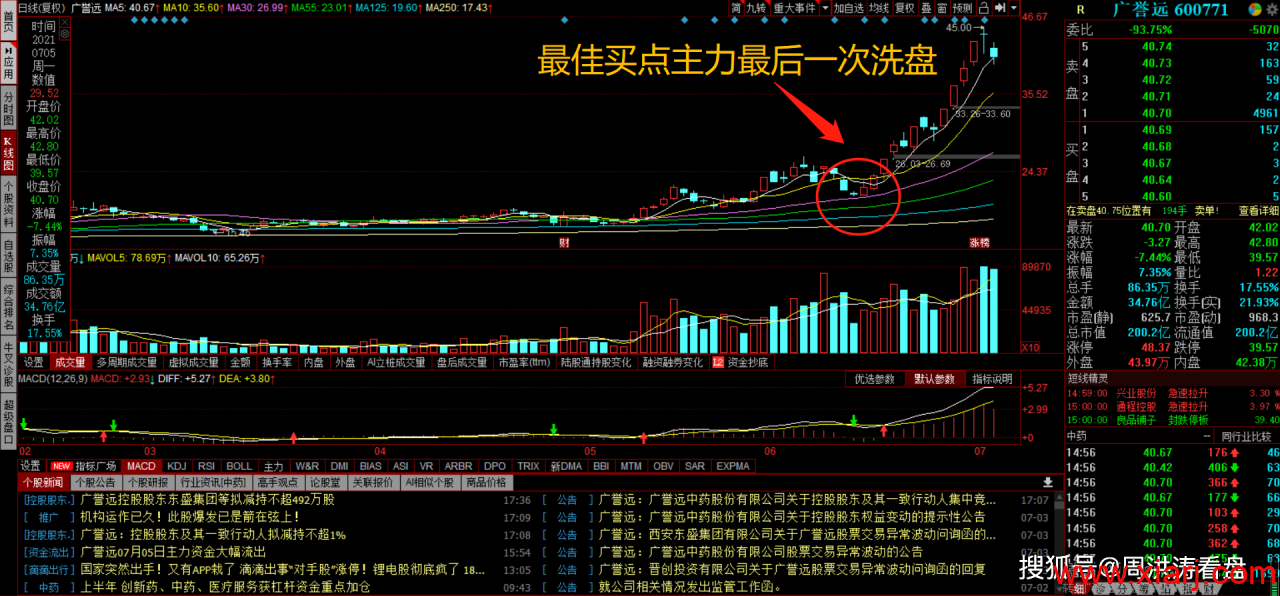
Task: Click 优选参数 parameters button
Action: tap(875, 379)
